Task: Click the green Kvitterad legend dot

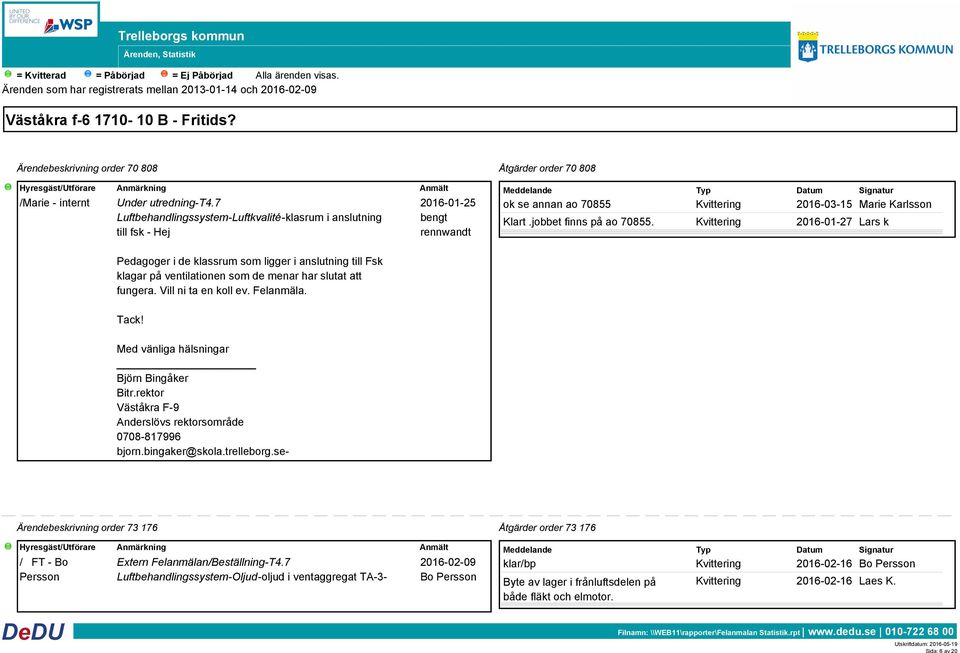Action: 8,74
